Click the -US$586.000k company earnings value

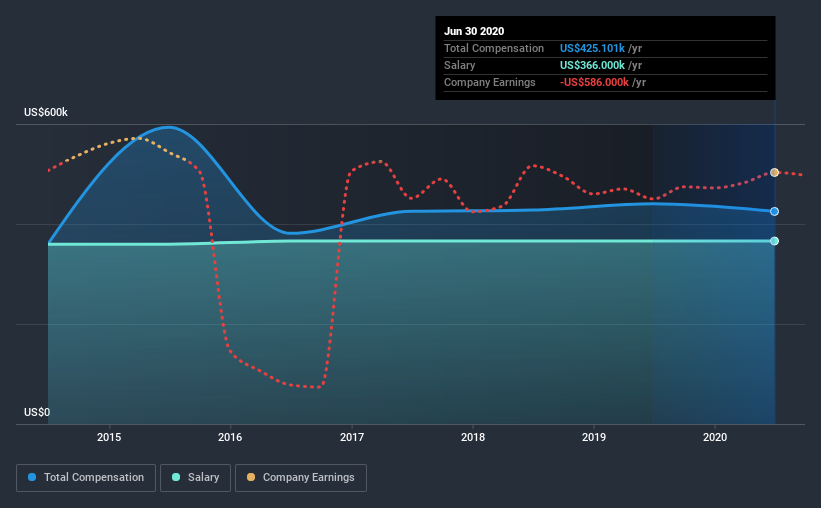[594, 82]
